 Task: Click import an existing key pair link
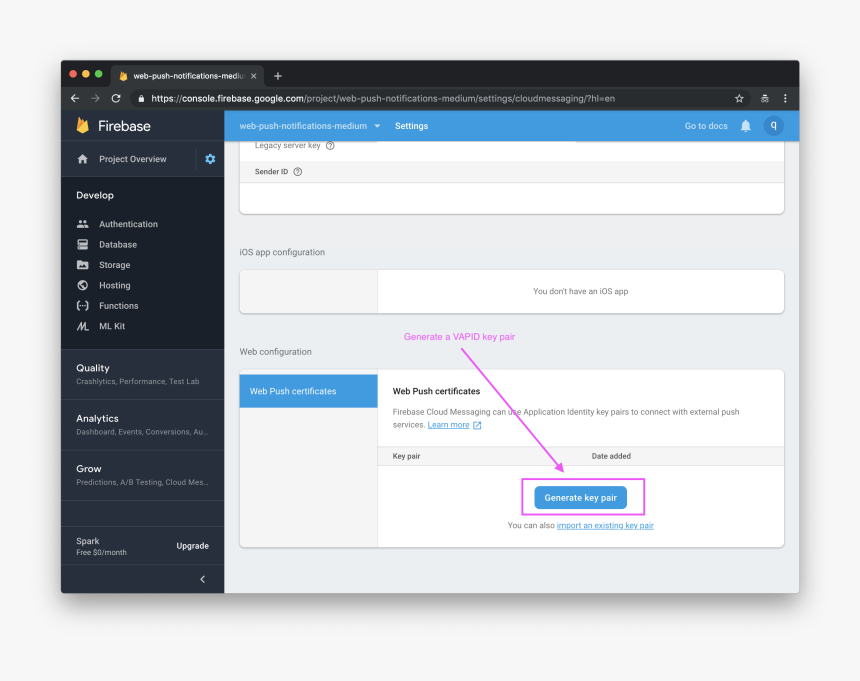click(x=605, y=525)
